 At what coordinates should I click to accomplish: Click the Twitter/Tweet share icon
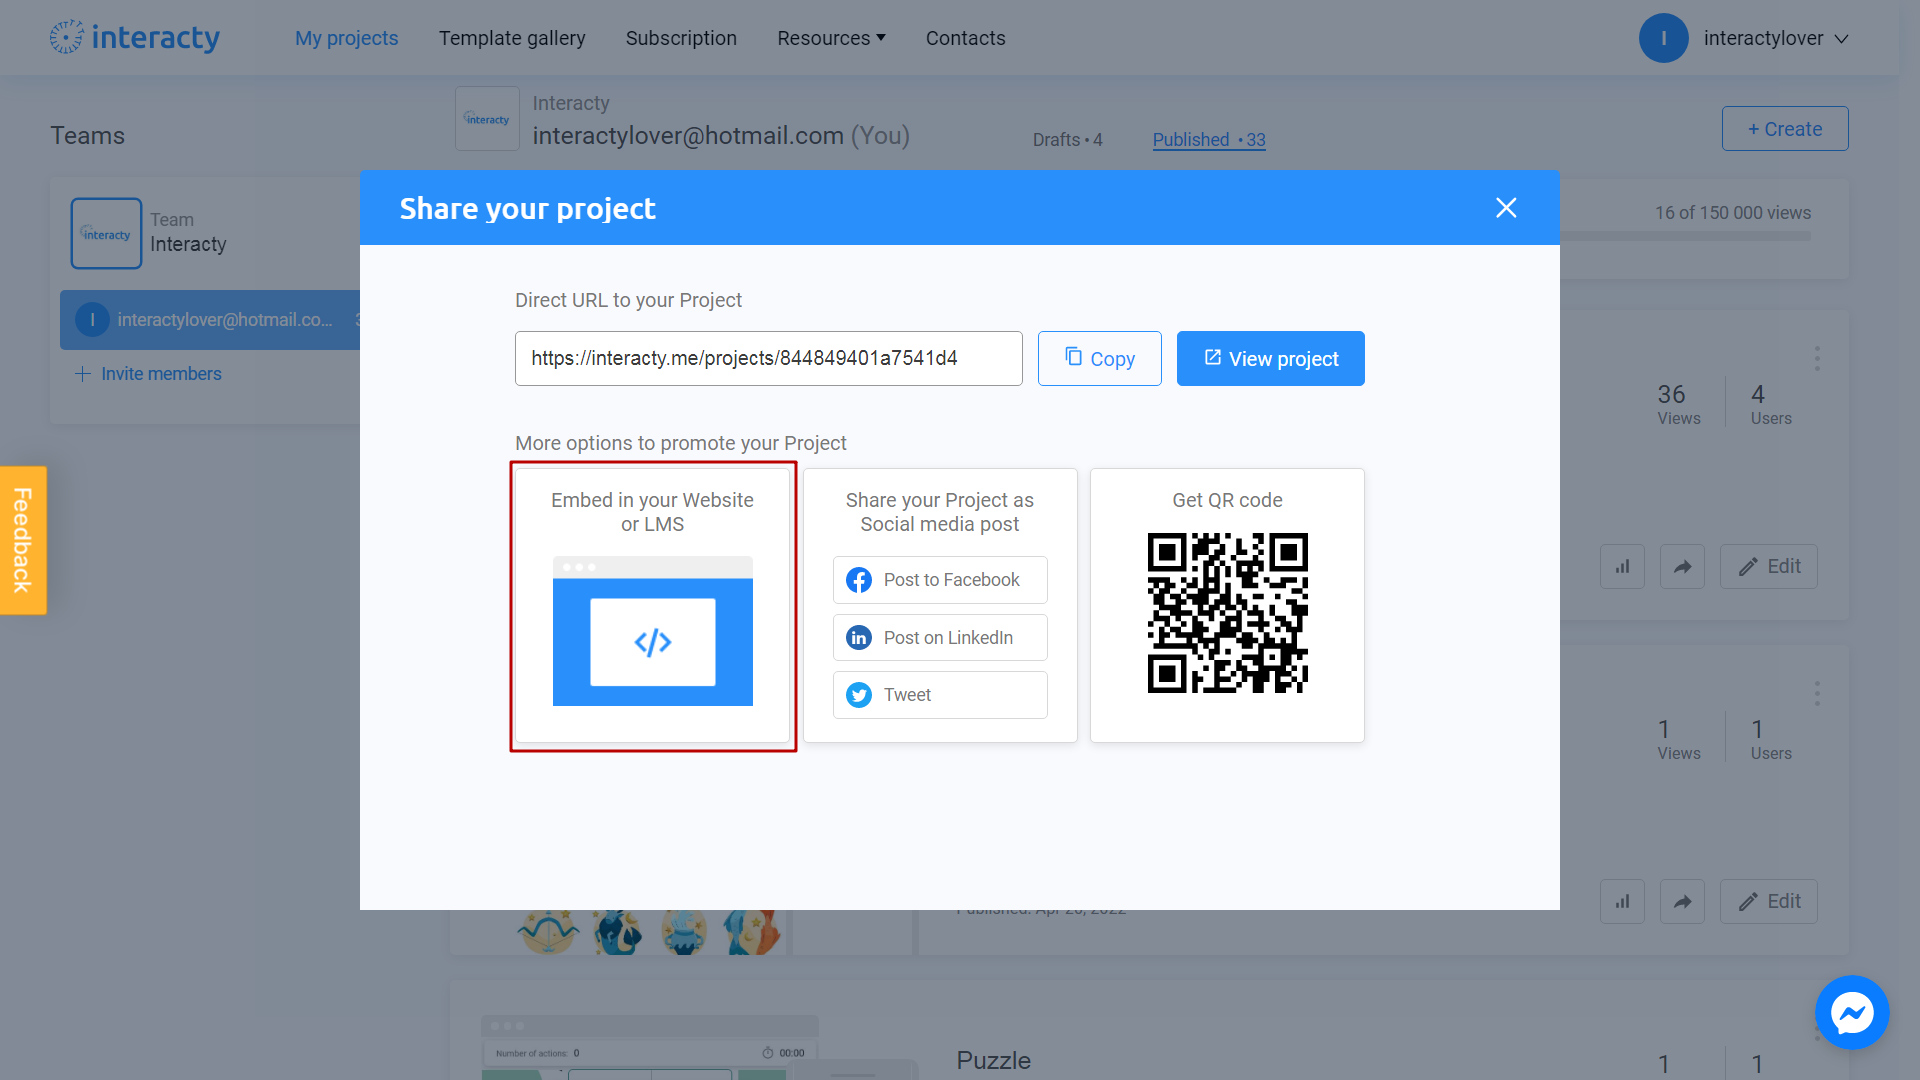pos(856,695)
